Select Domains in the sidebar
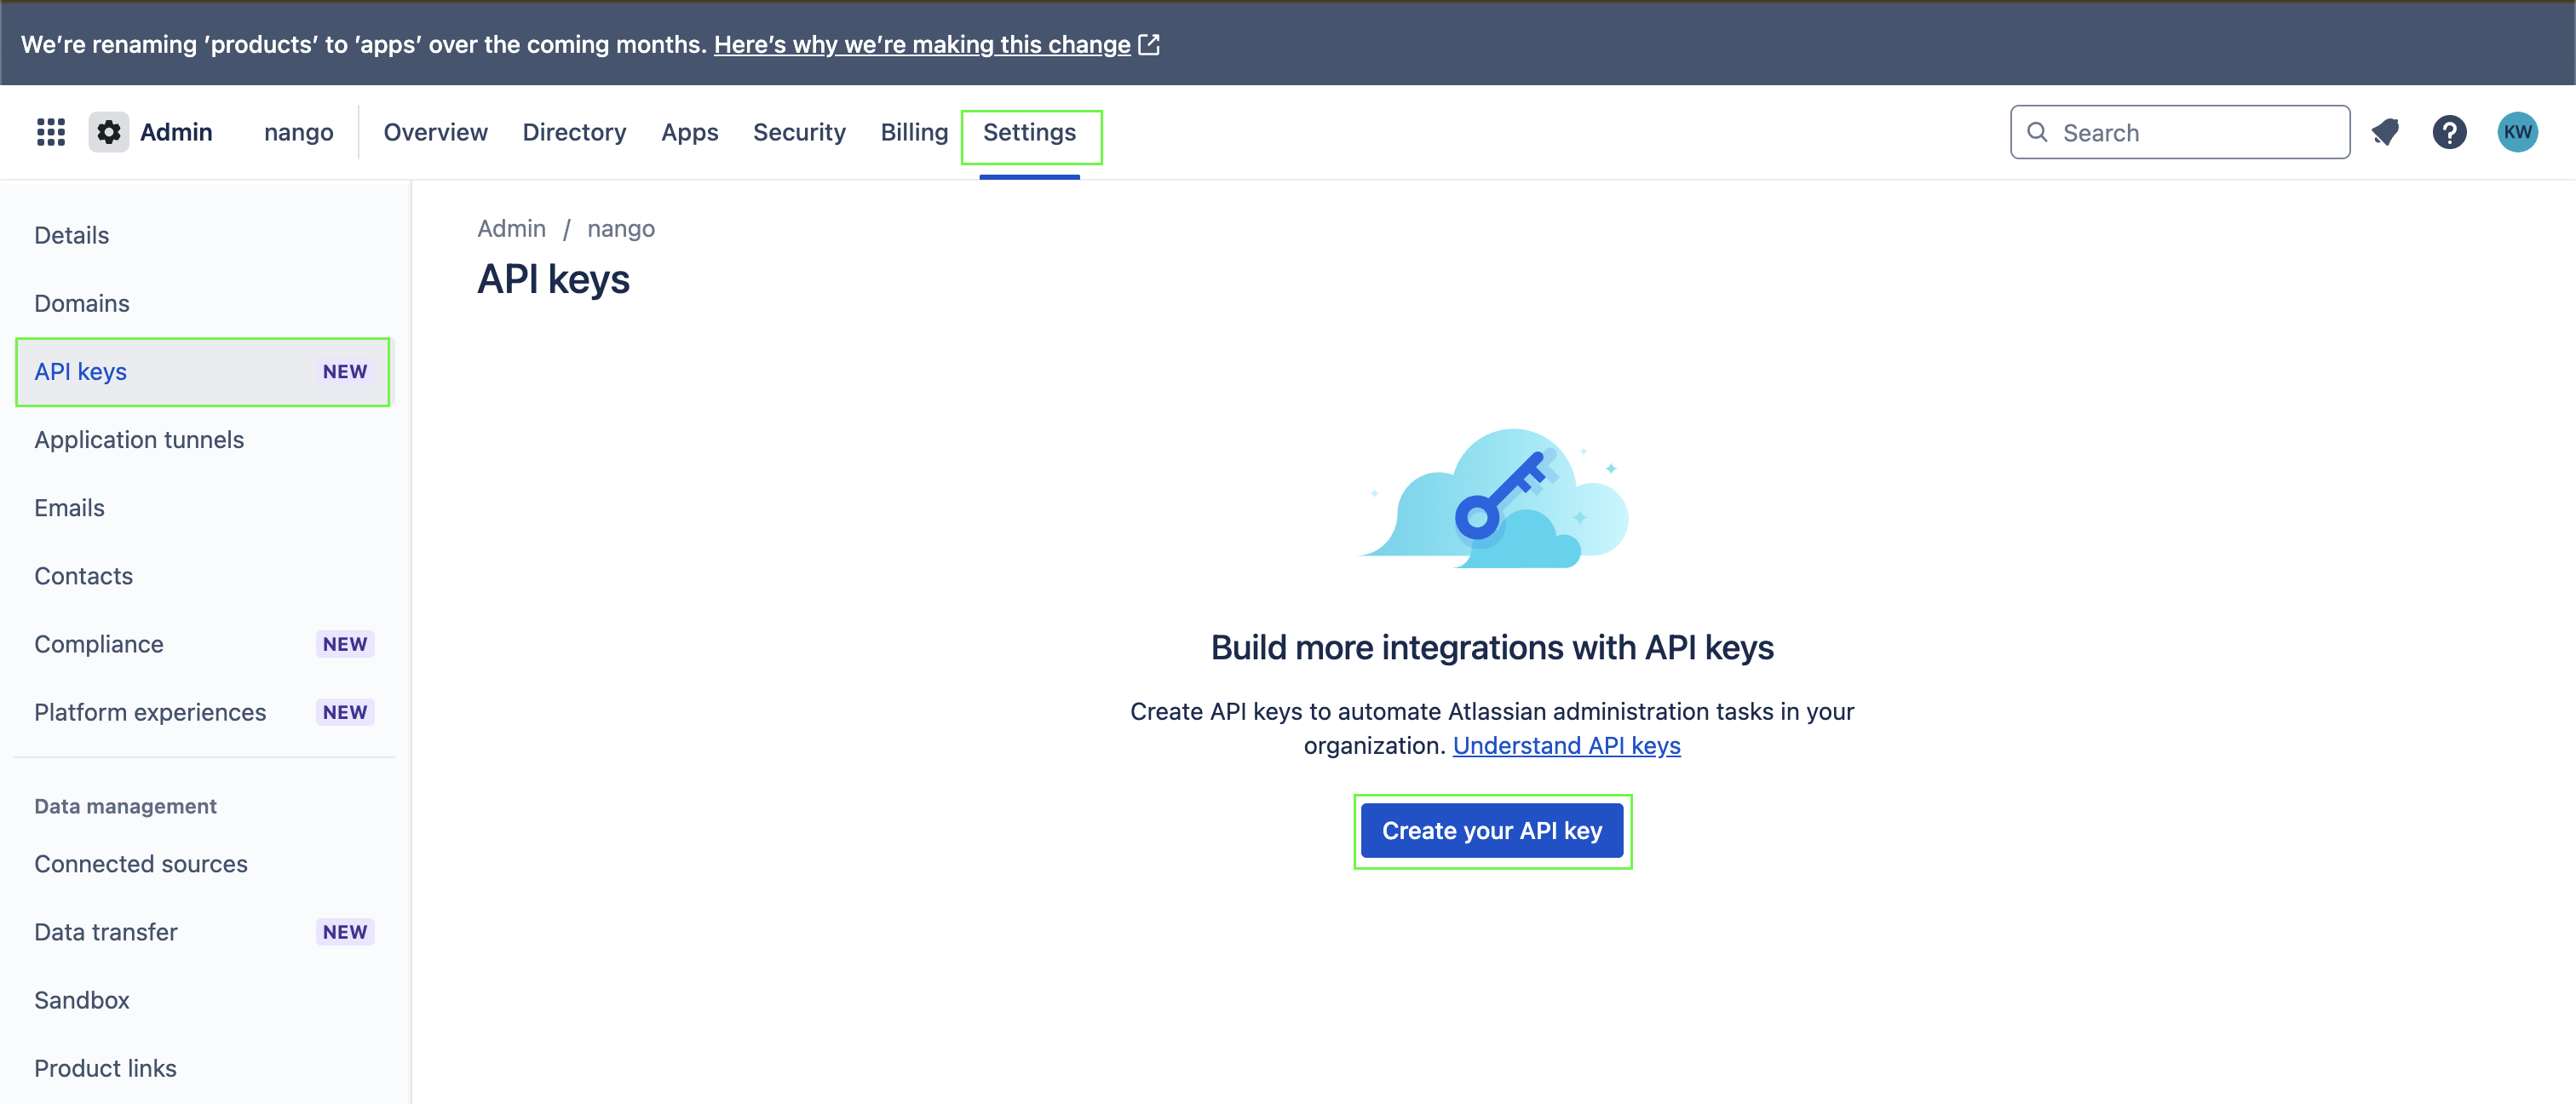Screen dimensions: 2576x1104 pos(82,303)
